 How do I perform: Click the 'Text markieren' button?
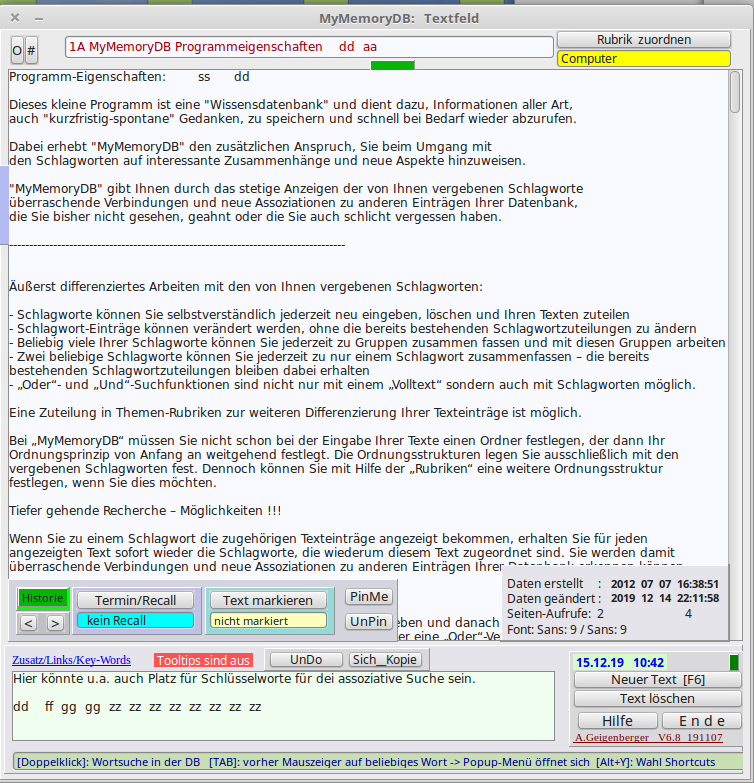(x=268, y=600)
